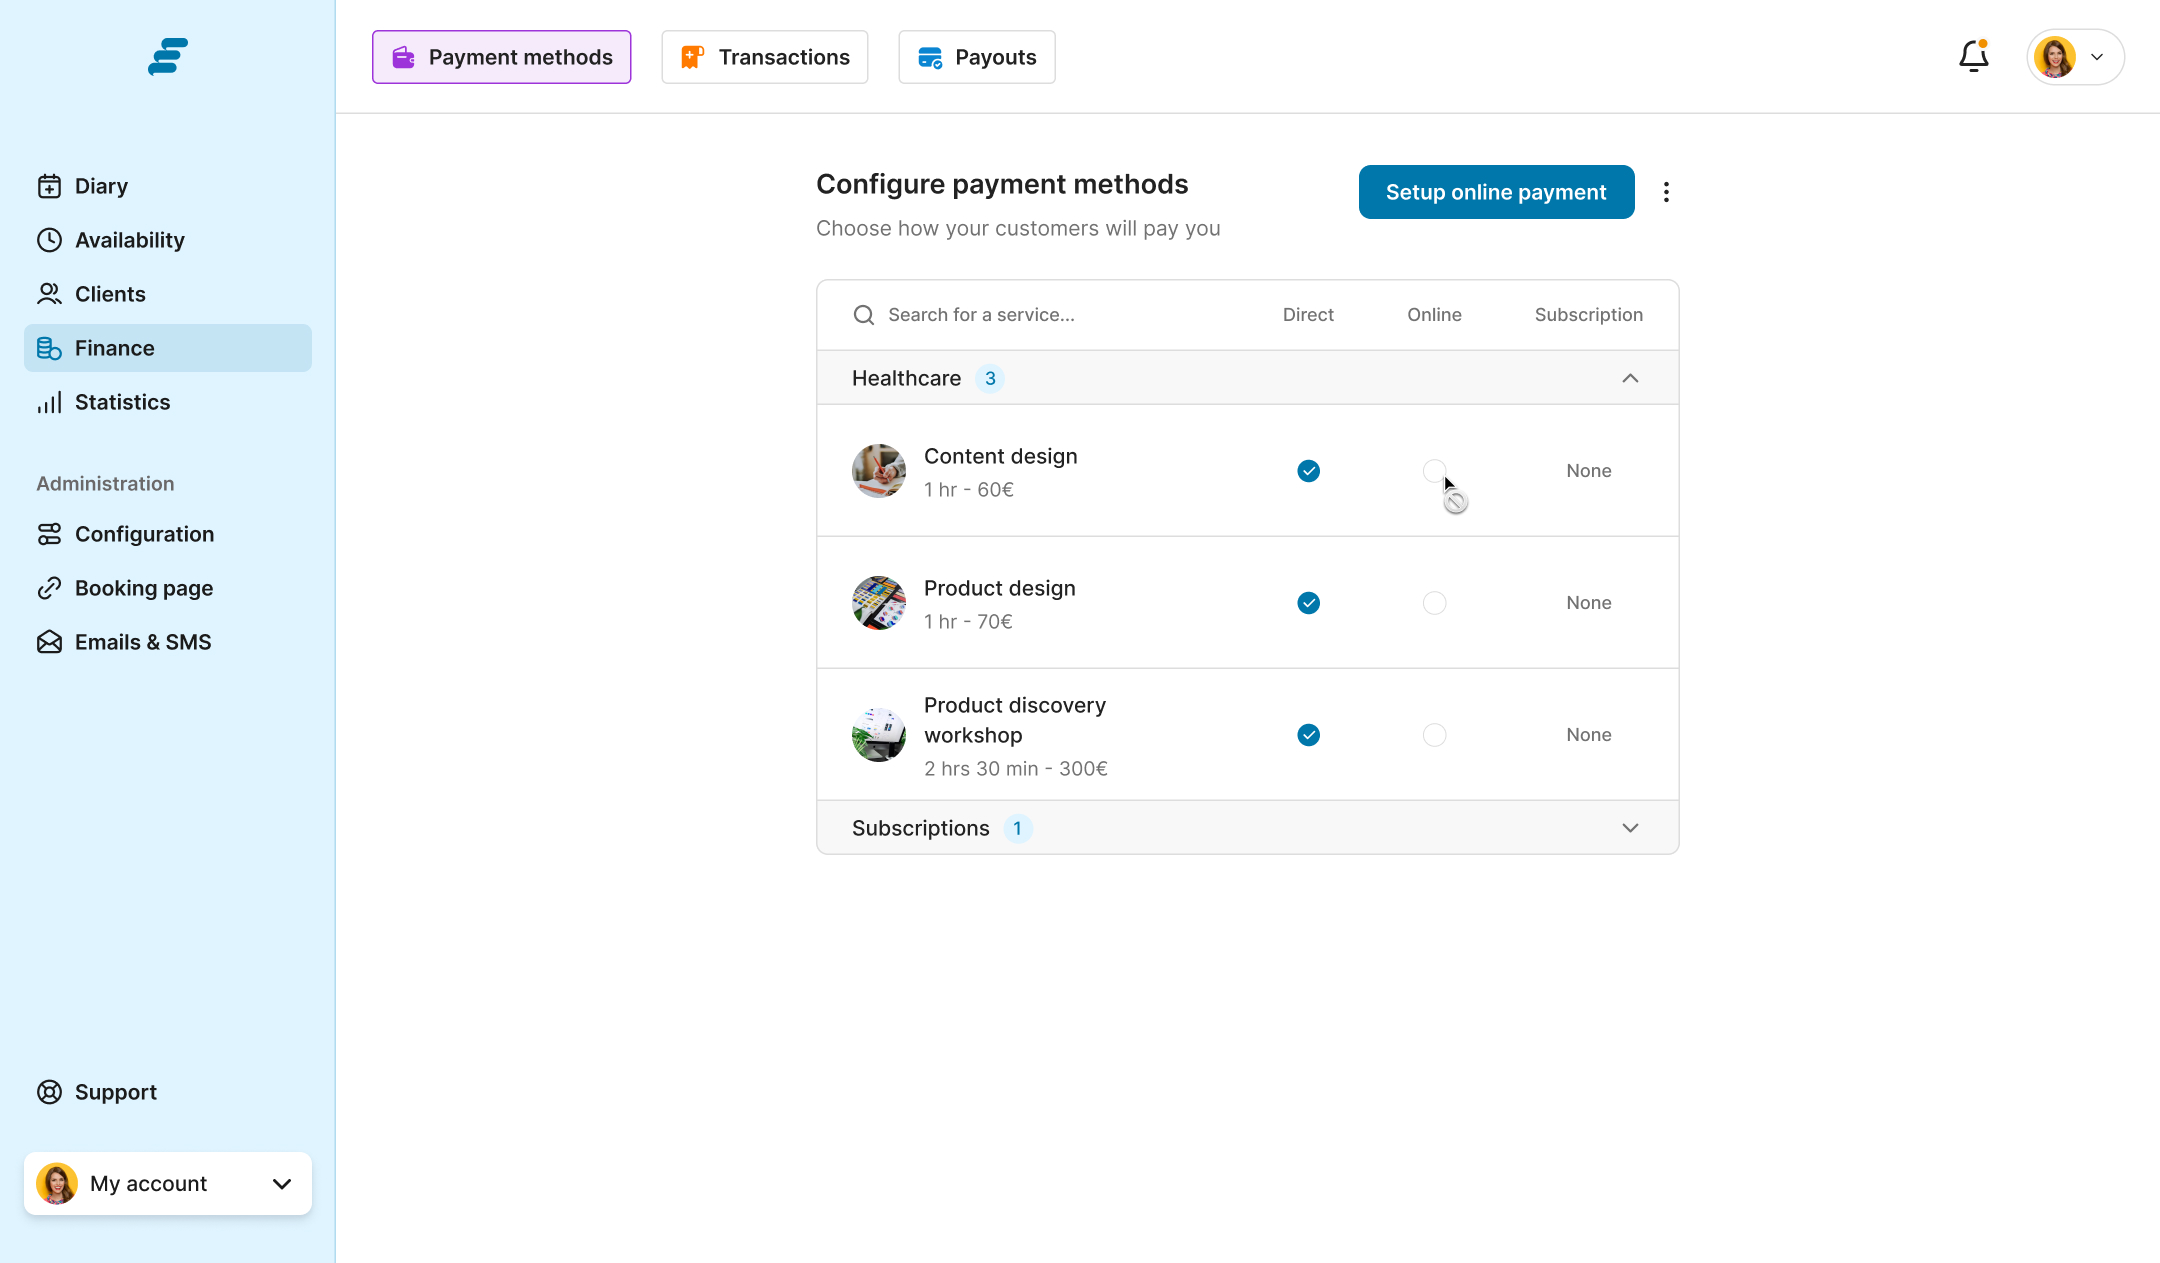Click Setup online payment button

click(1496, 192)
